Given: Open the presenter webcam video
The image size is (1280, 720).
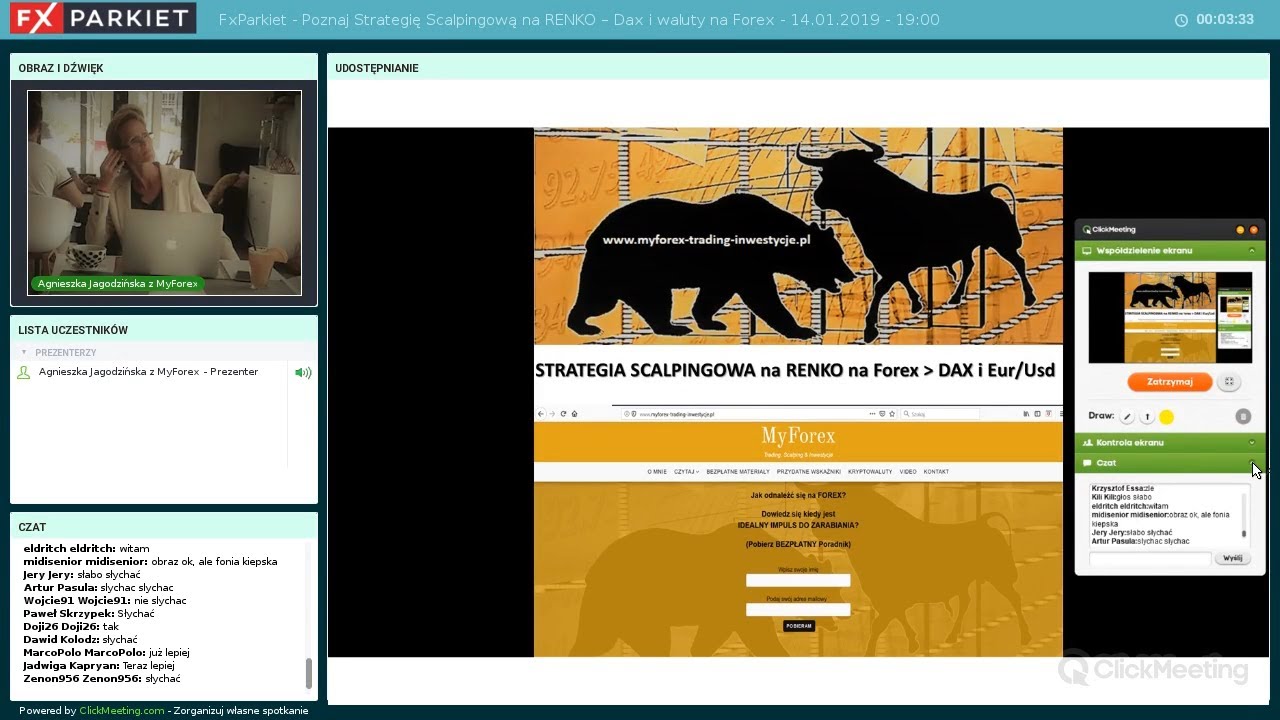Looking at the screenshot, I should pos(164,193).
